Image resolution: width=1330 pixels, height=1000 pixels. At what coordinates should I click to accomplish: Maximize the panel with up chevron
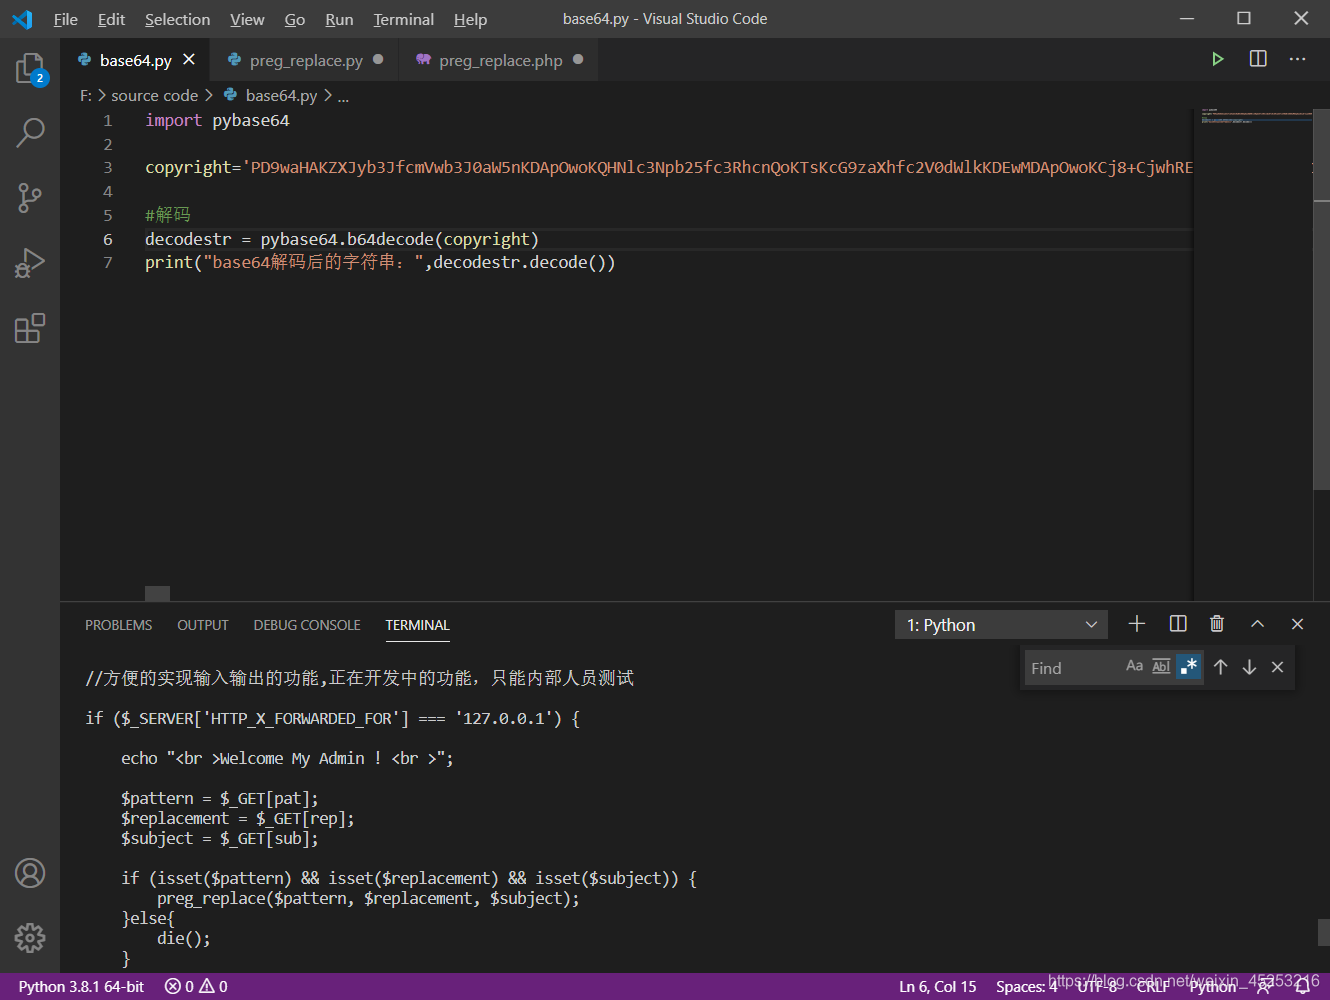1257,624
